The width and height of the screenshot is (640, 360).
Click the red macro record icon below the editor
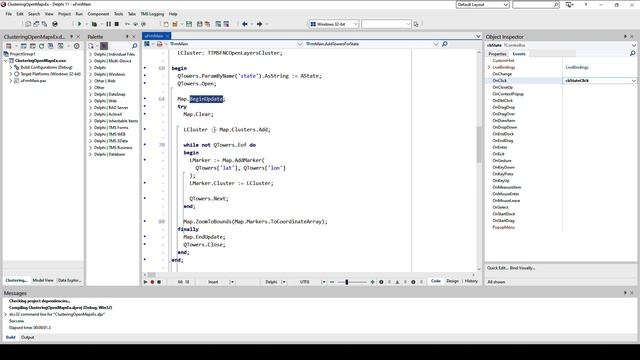point(152,282)
